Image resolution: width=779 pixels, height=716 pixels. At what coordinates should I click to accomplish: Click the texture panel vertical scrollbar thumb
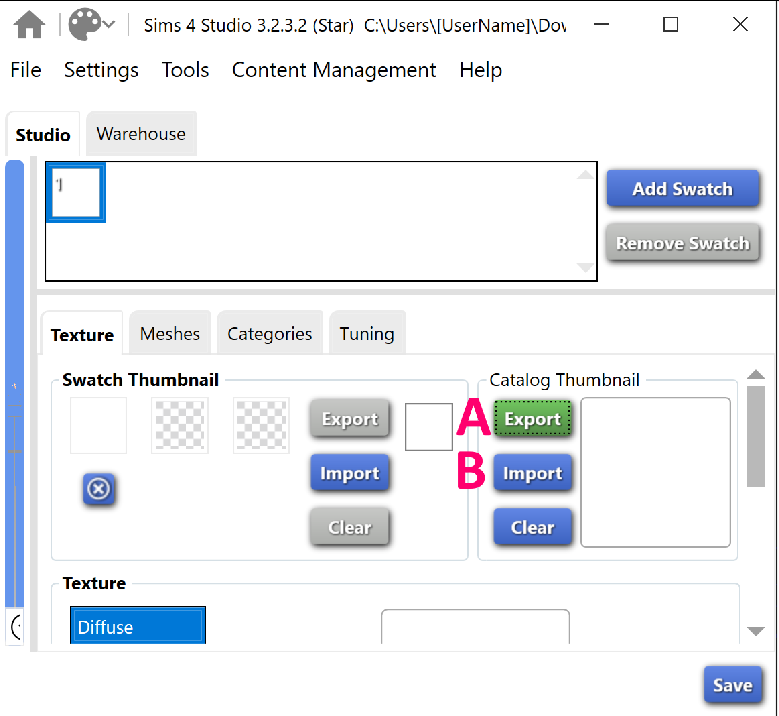(x=756, y=436)
